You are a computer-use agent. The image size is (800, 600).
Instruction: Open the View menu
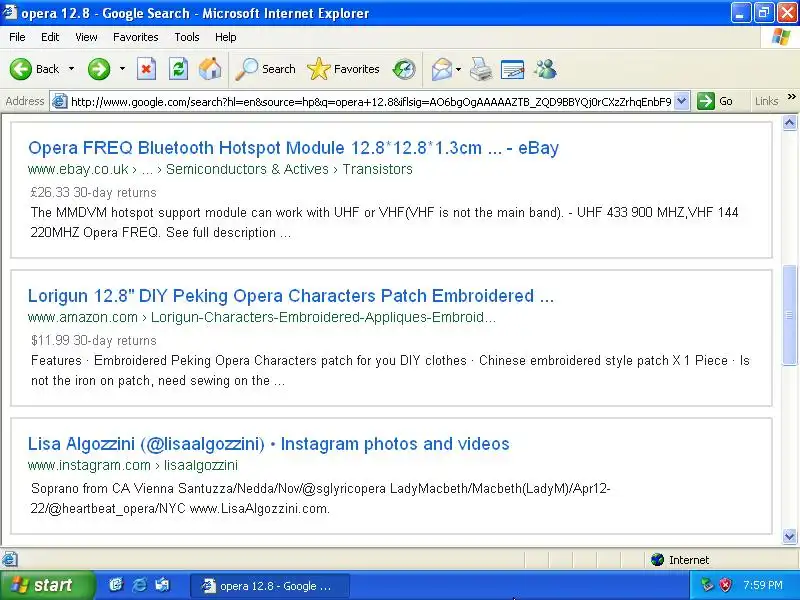pos(86,37)
